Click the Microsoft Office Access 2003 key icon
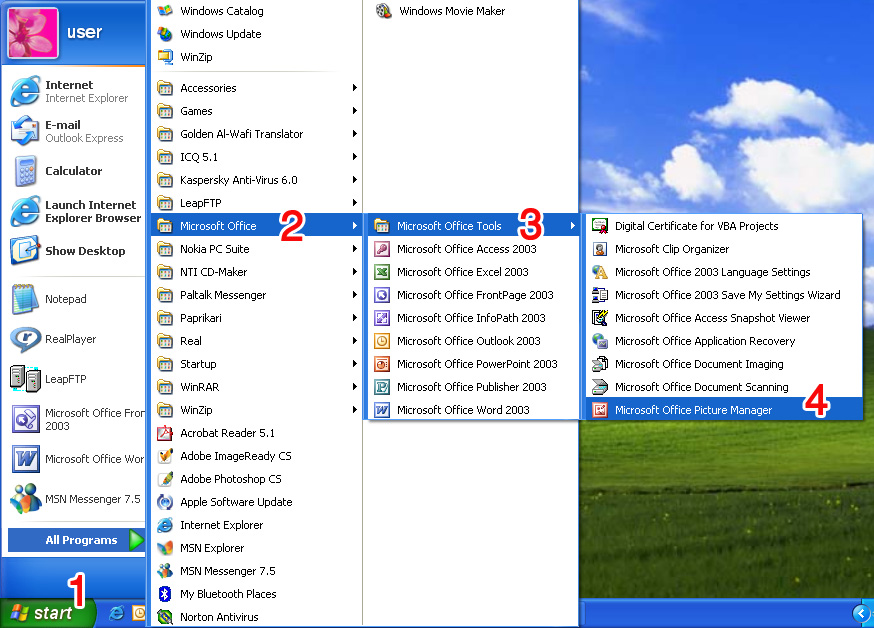Viewport: 874px width, 628px height. click(382, 249)
